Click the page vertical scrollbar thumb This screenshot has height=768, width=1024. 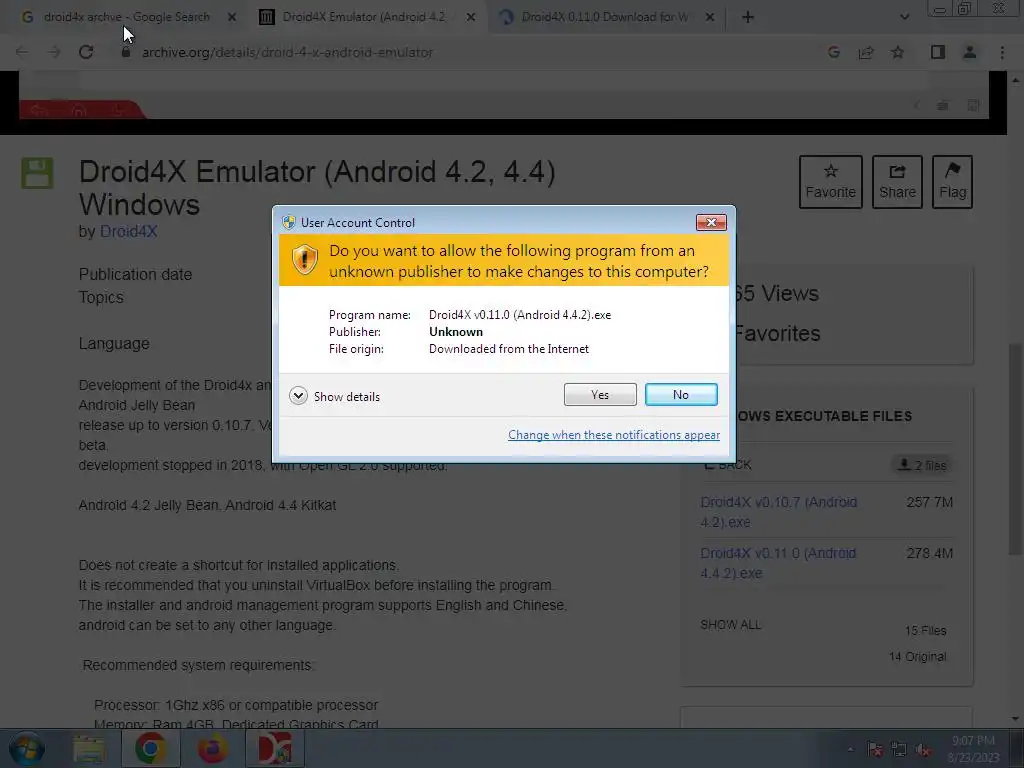coord(1015,449)
